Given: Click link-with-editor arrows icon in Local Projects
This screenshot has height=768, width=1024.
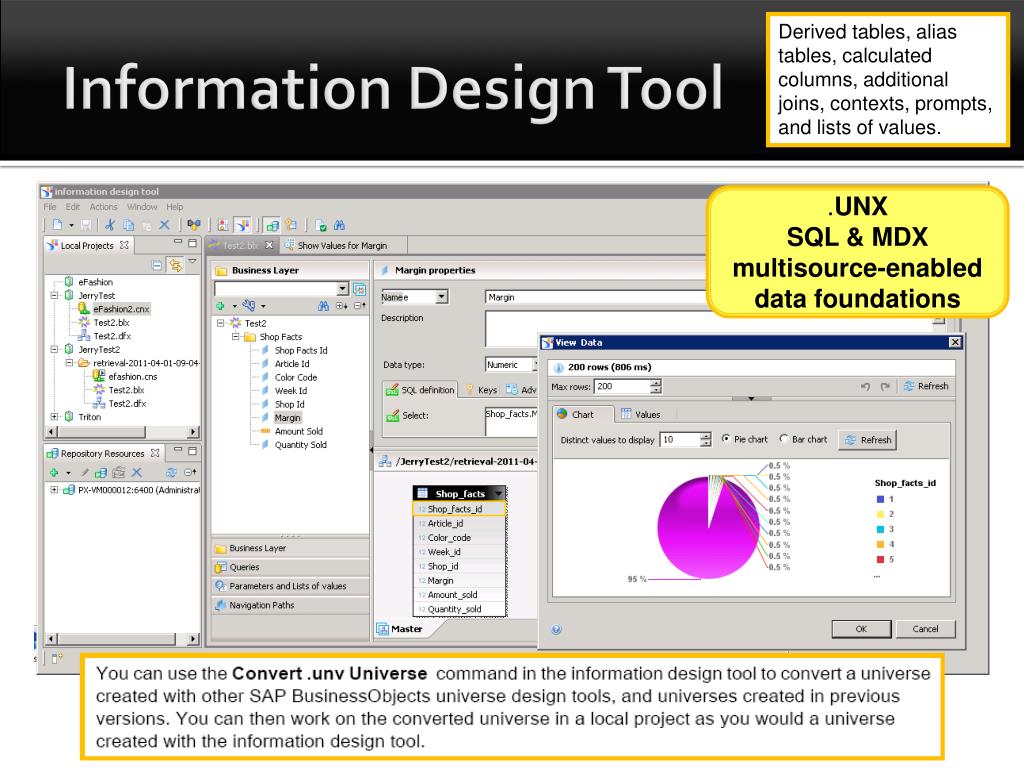Looking at the screenshot, I should pyautogui.click(x=175, y=264).
